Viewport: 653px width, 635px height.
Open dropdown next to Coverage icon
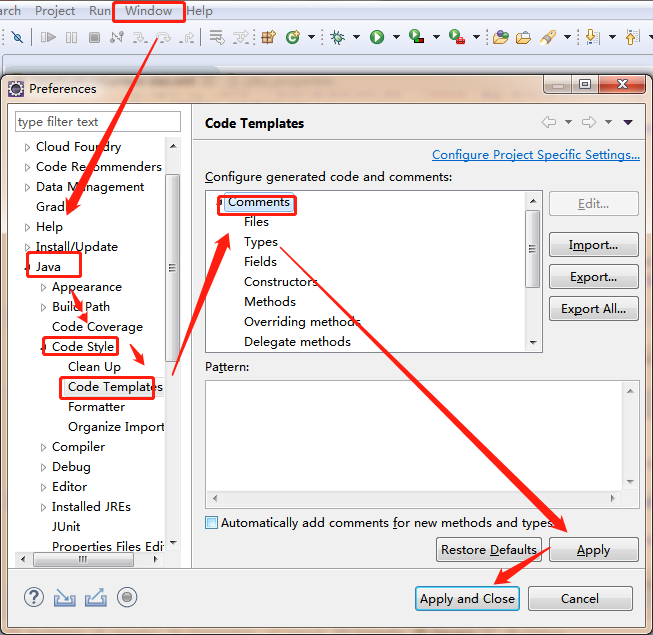tap(436, 37)
